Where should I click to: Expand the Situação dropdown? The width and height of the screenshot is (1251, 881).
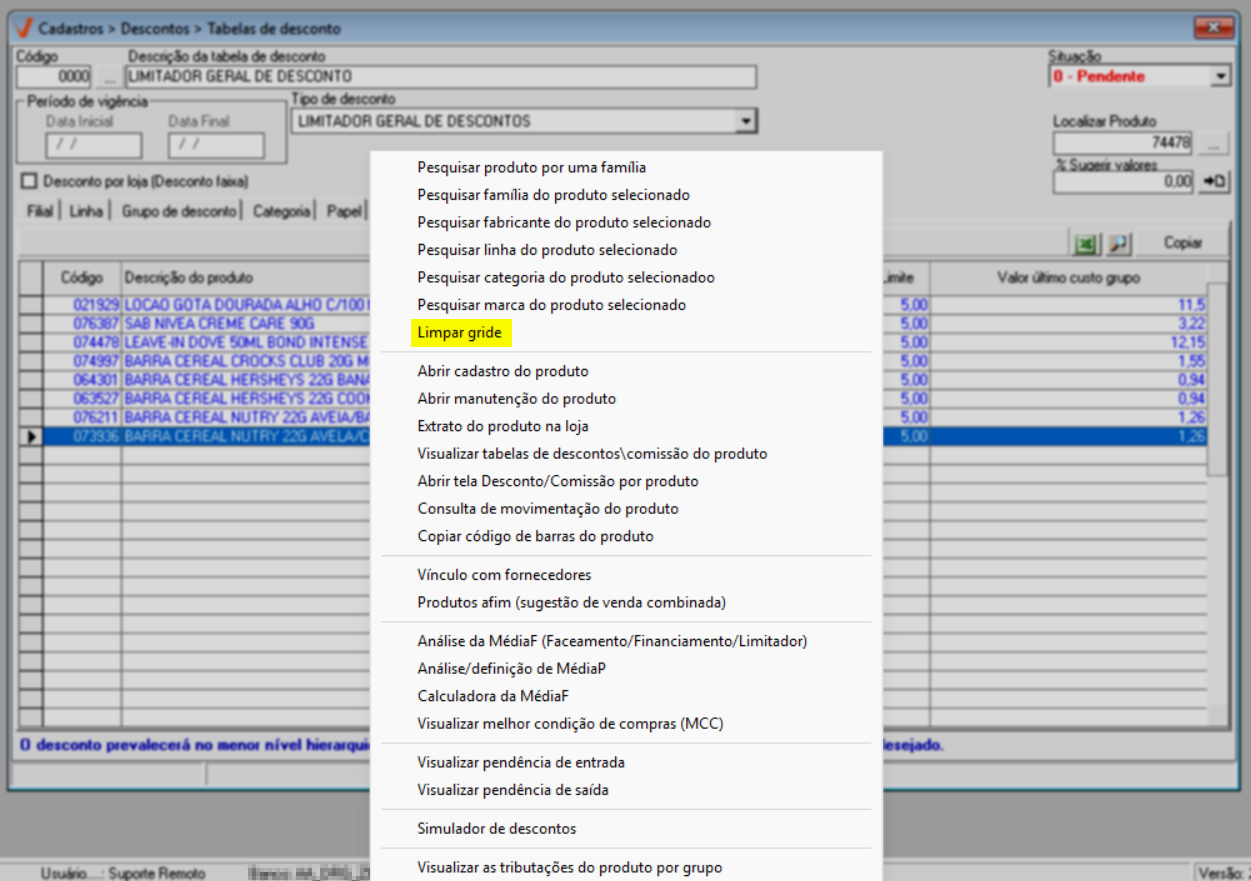point(1220,77)
